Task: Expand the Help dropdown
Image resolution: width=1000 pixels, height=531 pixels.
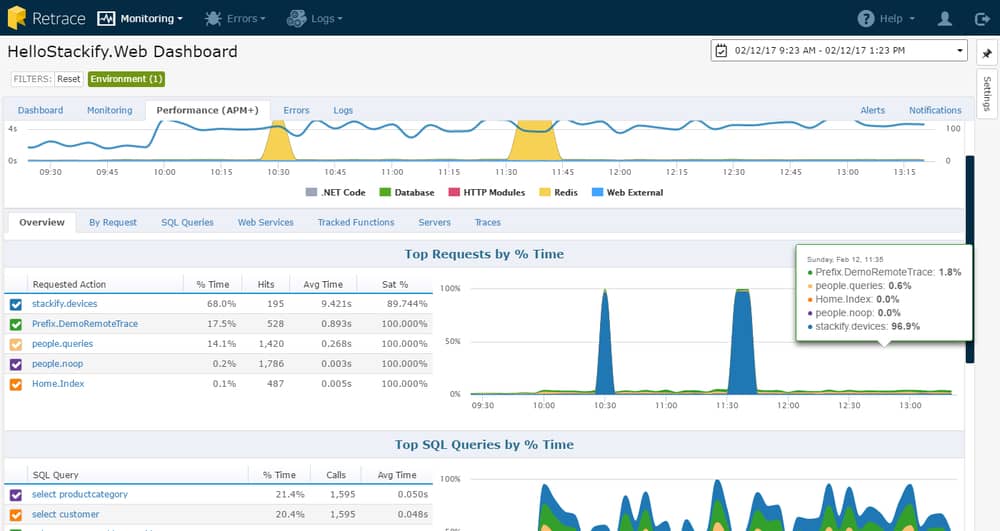Action: pyautogui.click(x=897, y=18)
